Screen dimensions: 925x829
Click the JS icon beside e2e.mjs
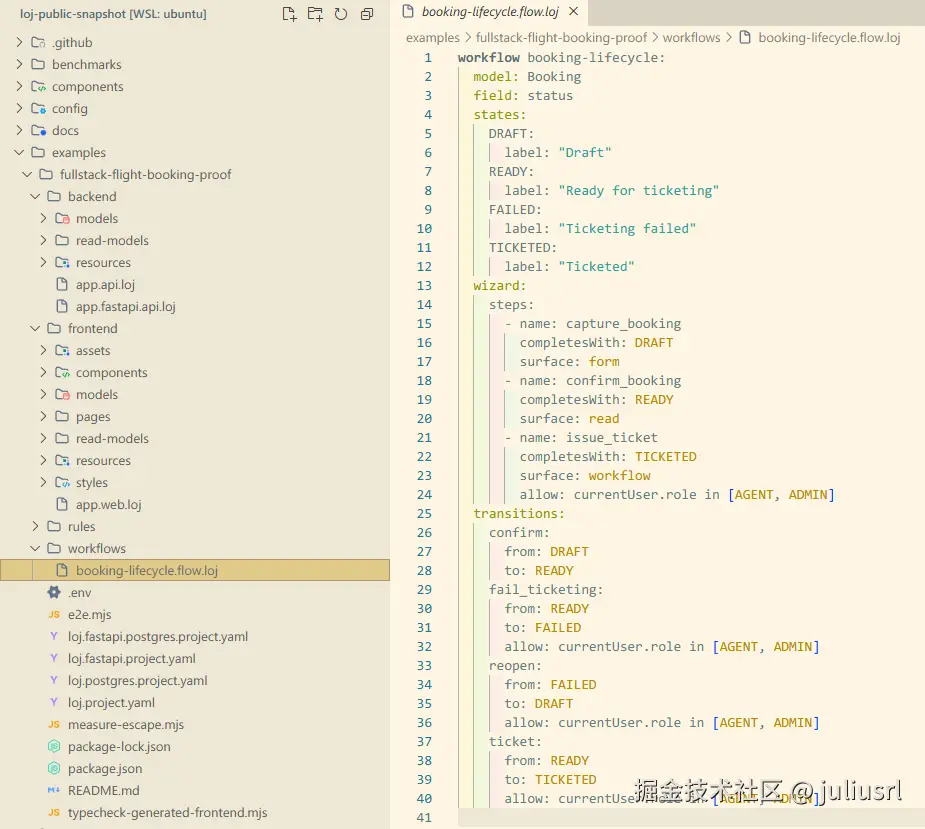pos(54,614)
